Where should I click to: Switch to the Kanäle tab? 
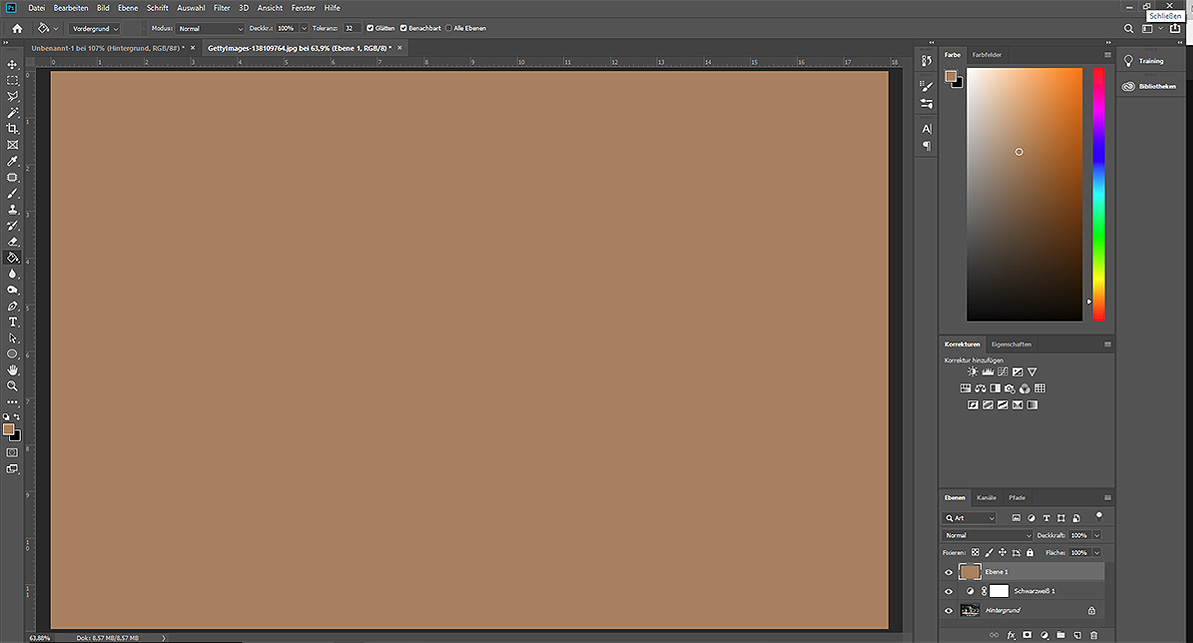(986, 497)
